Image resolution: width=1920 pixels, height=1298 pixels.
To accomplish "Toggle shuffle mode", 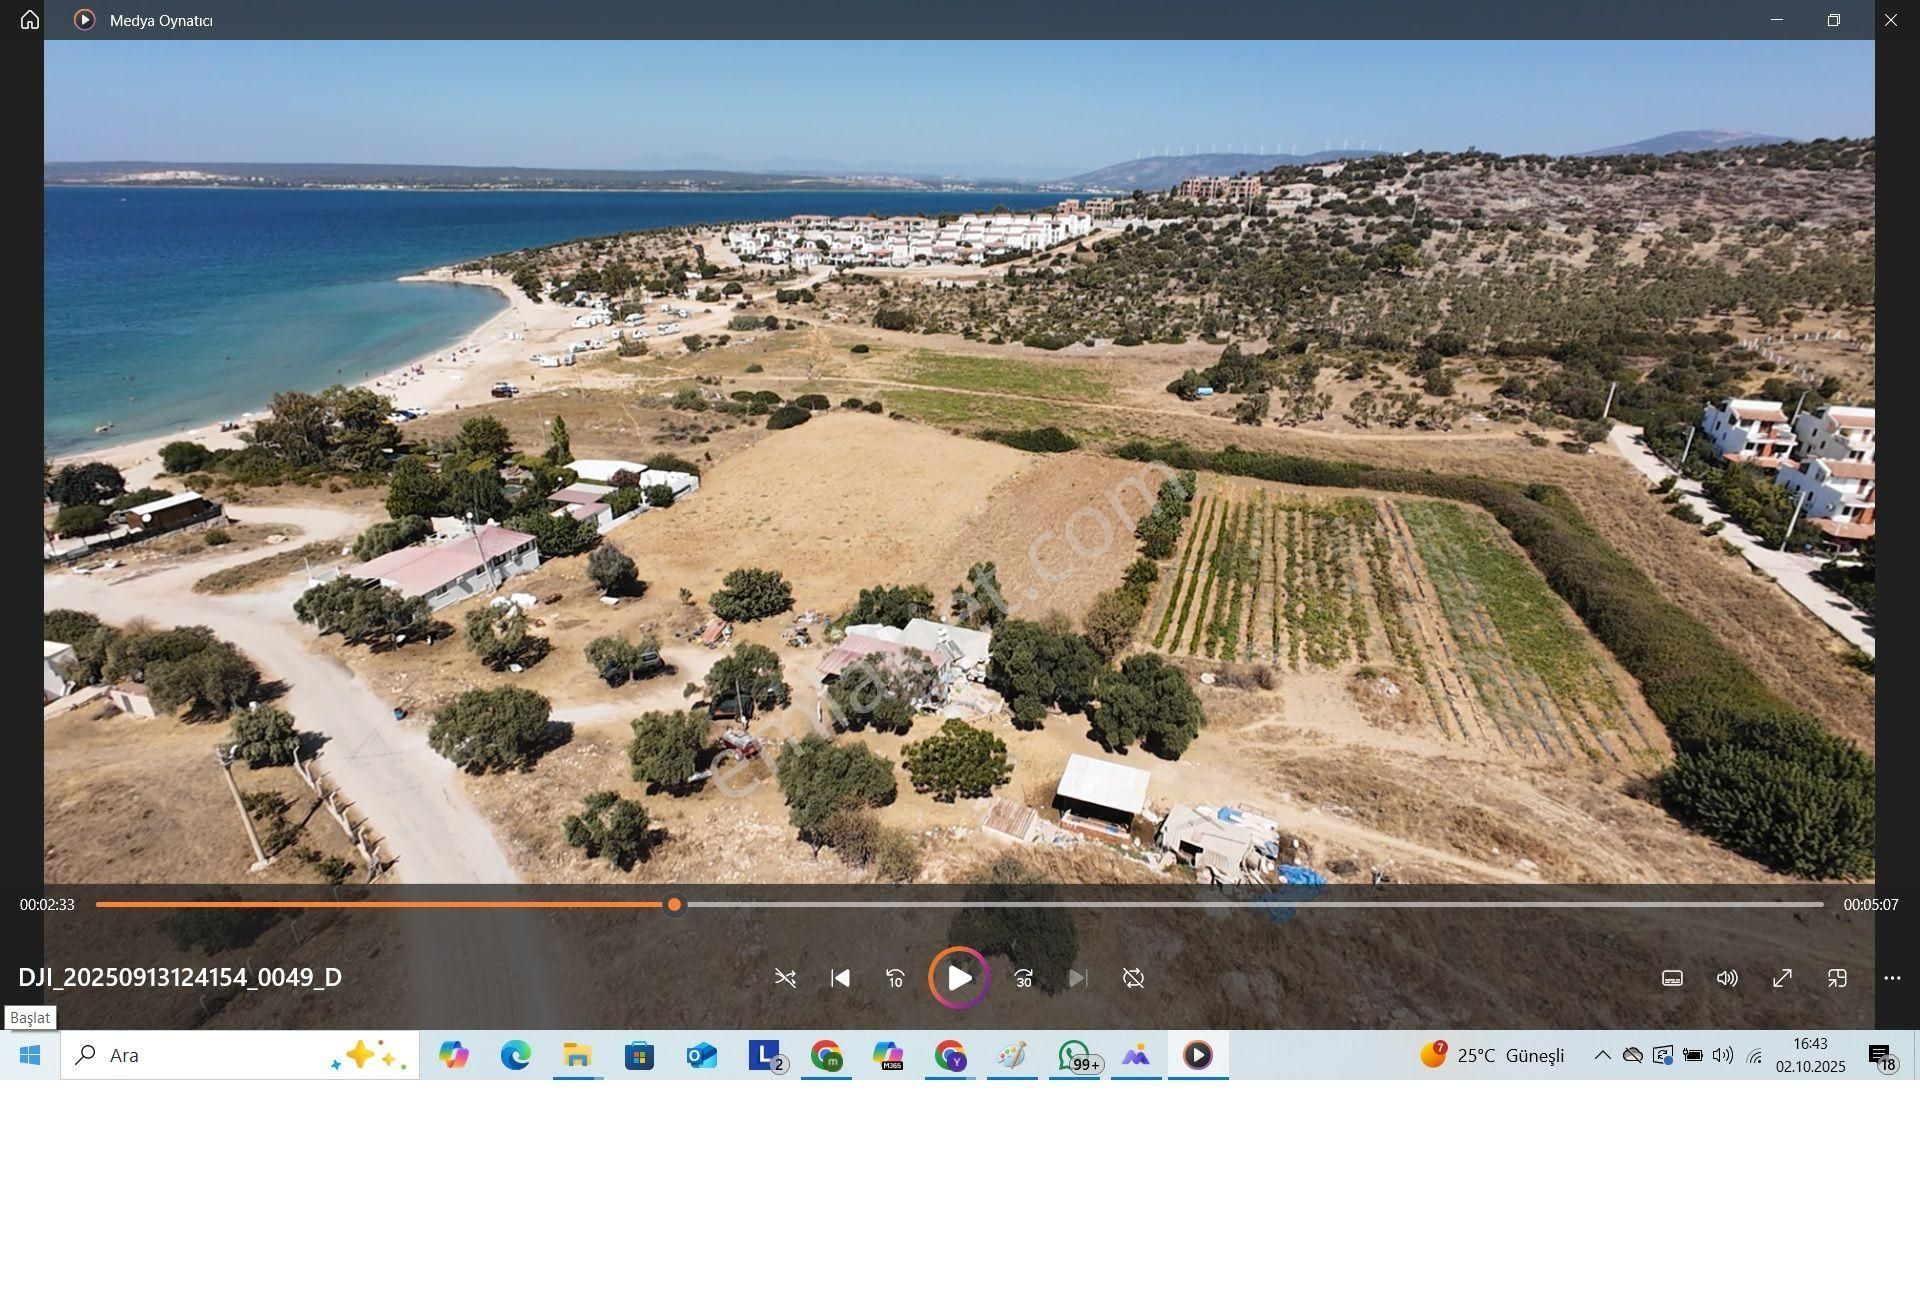I will click(785, 978).
